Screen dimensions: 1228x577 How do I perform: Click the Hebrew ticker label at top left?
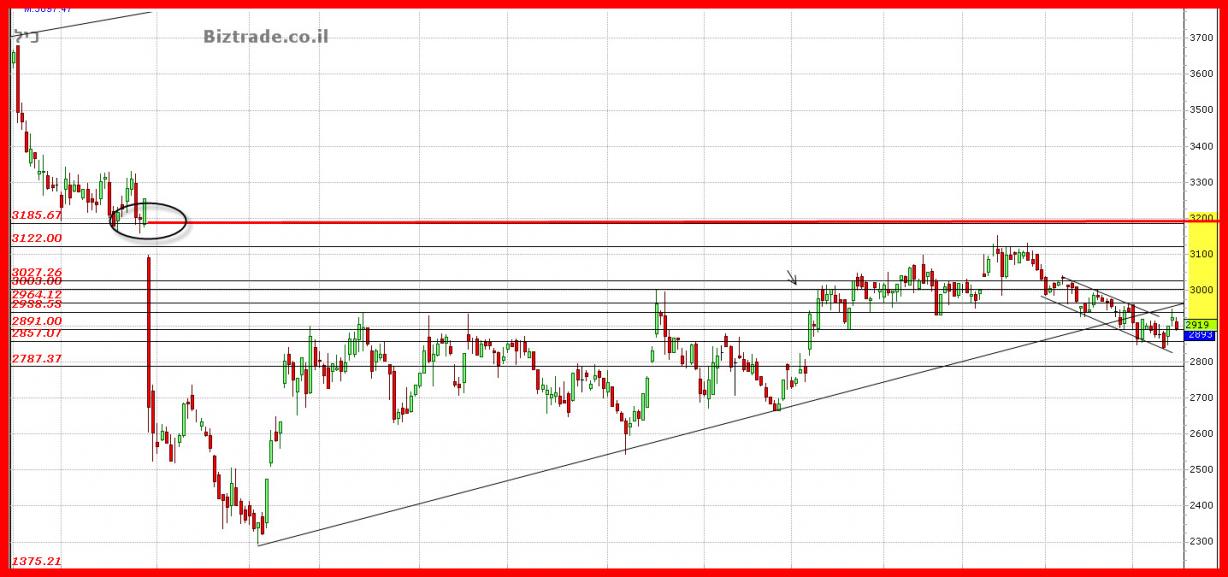pos(28,36)
